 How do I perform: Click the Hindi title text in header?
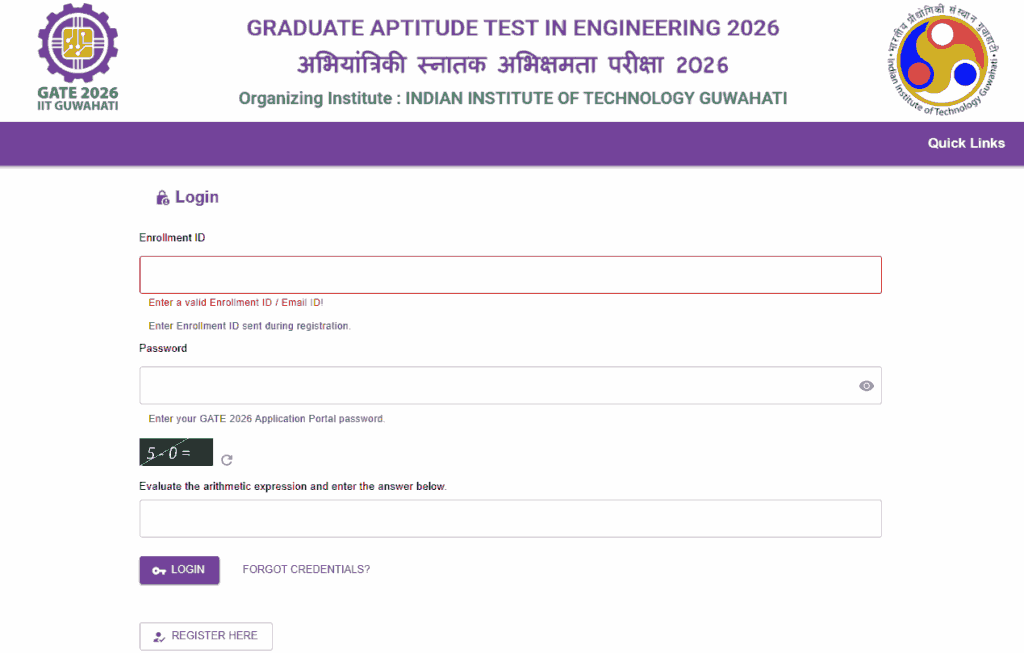513,65
